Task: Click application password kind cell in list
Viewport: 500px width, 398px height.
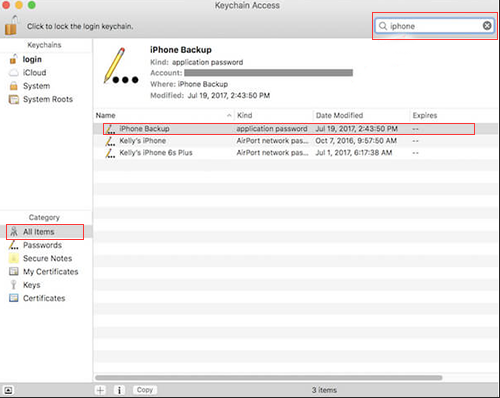Action: click(x=272, y=129)
